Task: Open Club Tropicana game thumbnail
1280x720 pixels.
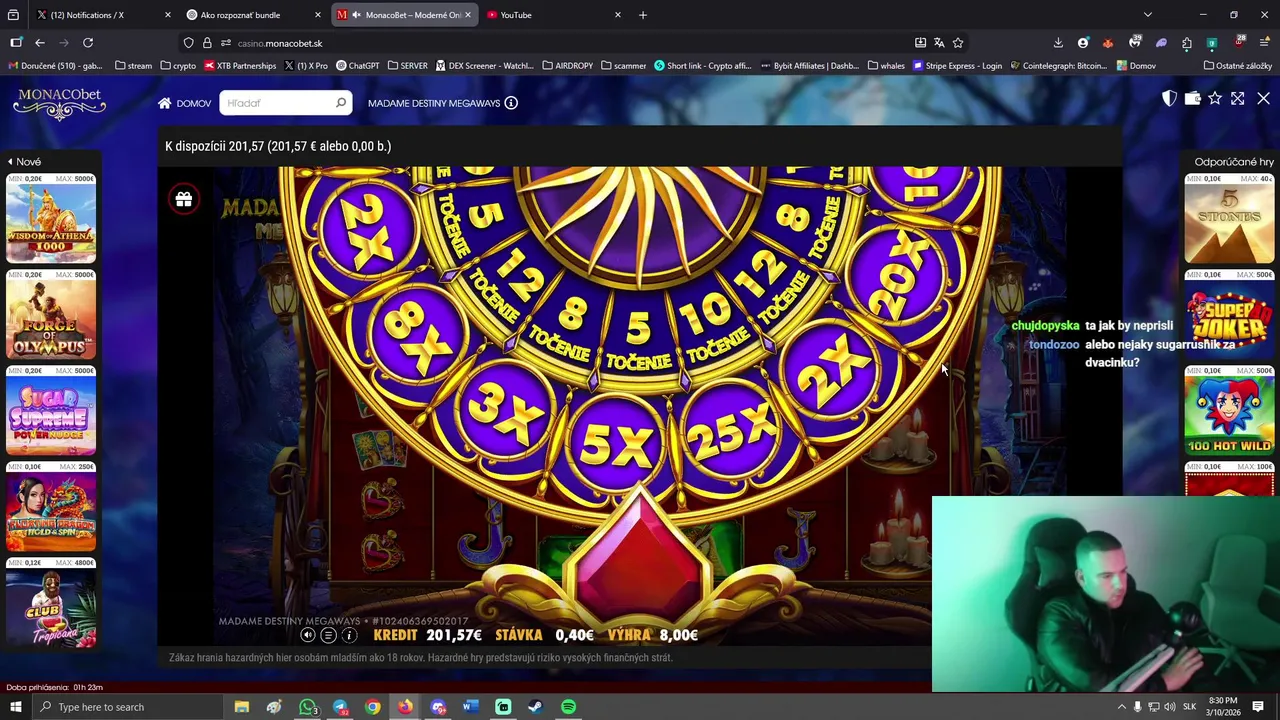Action: click(51, 602)
